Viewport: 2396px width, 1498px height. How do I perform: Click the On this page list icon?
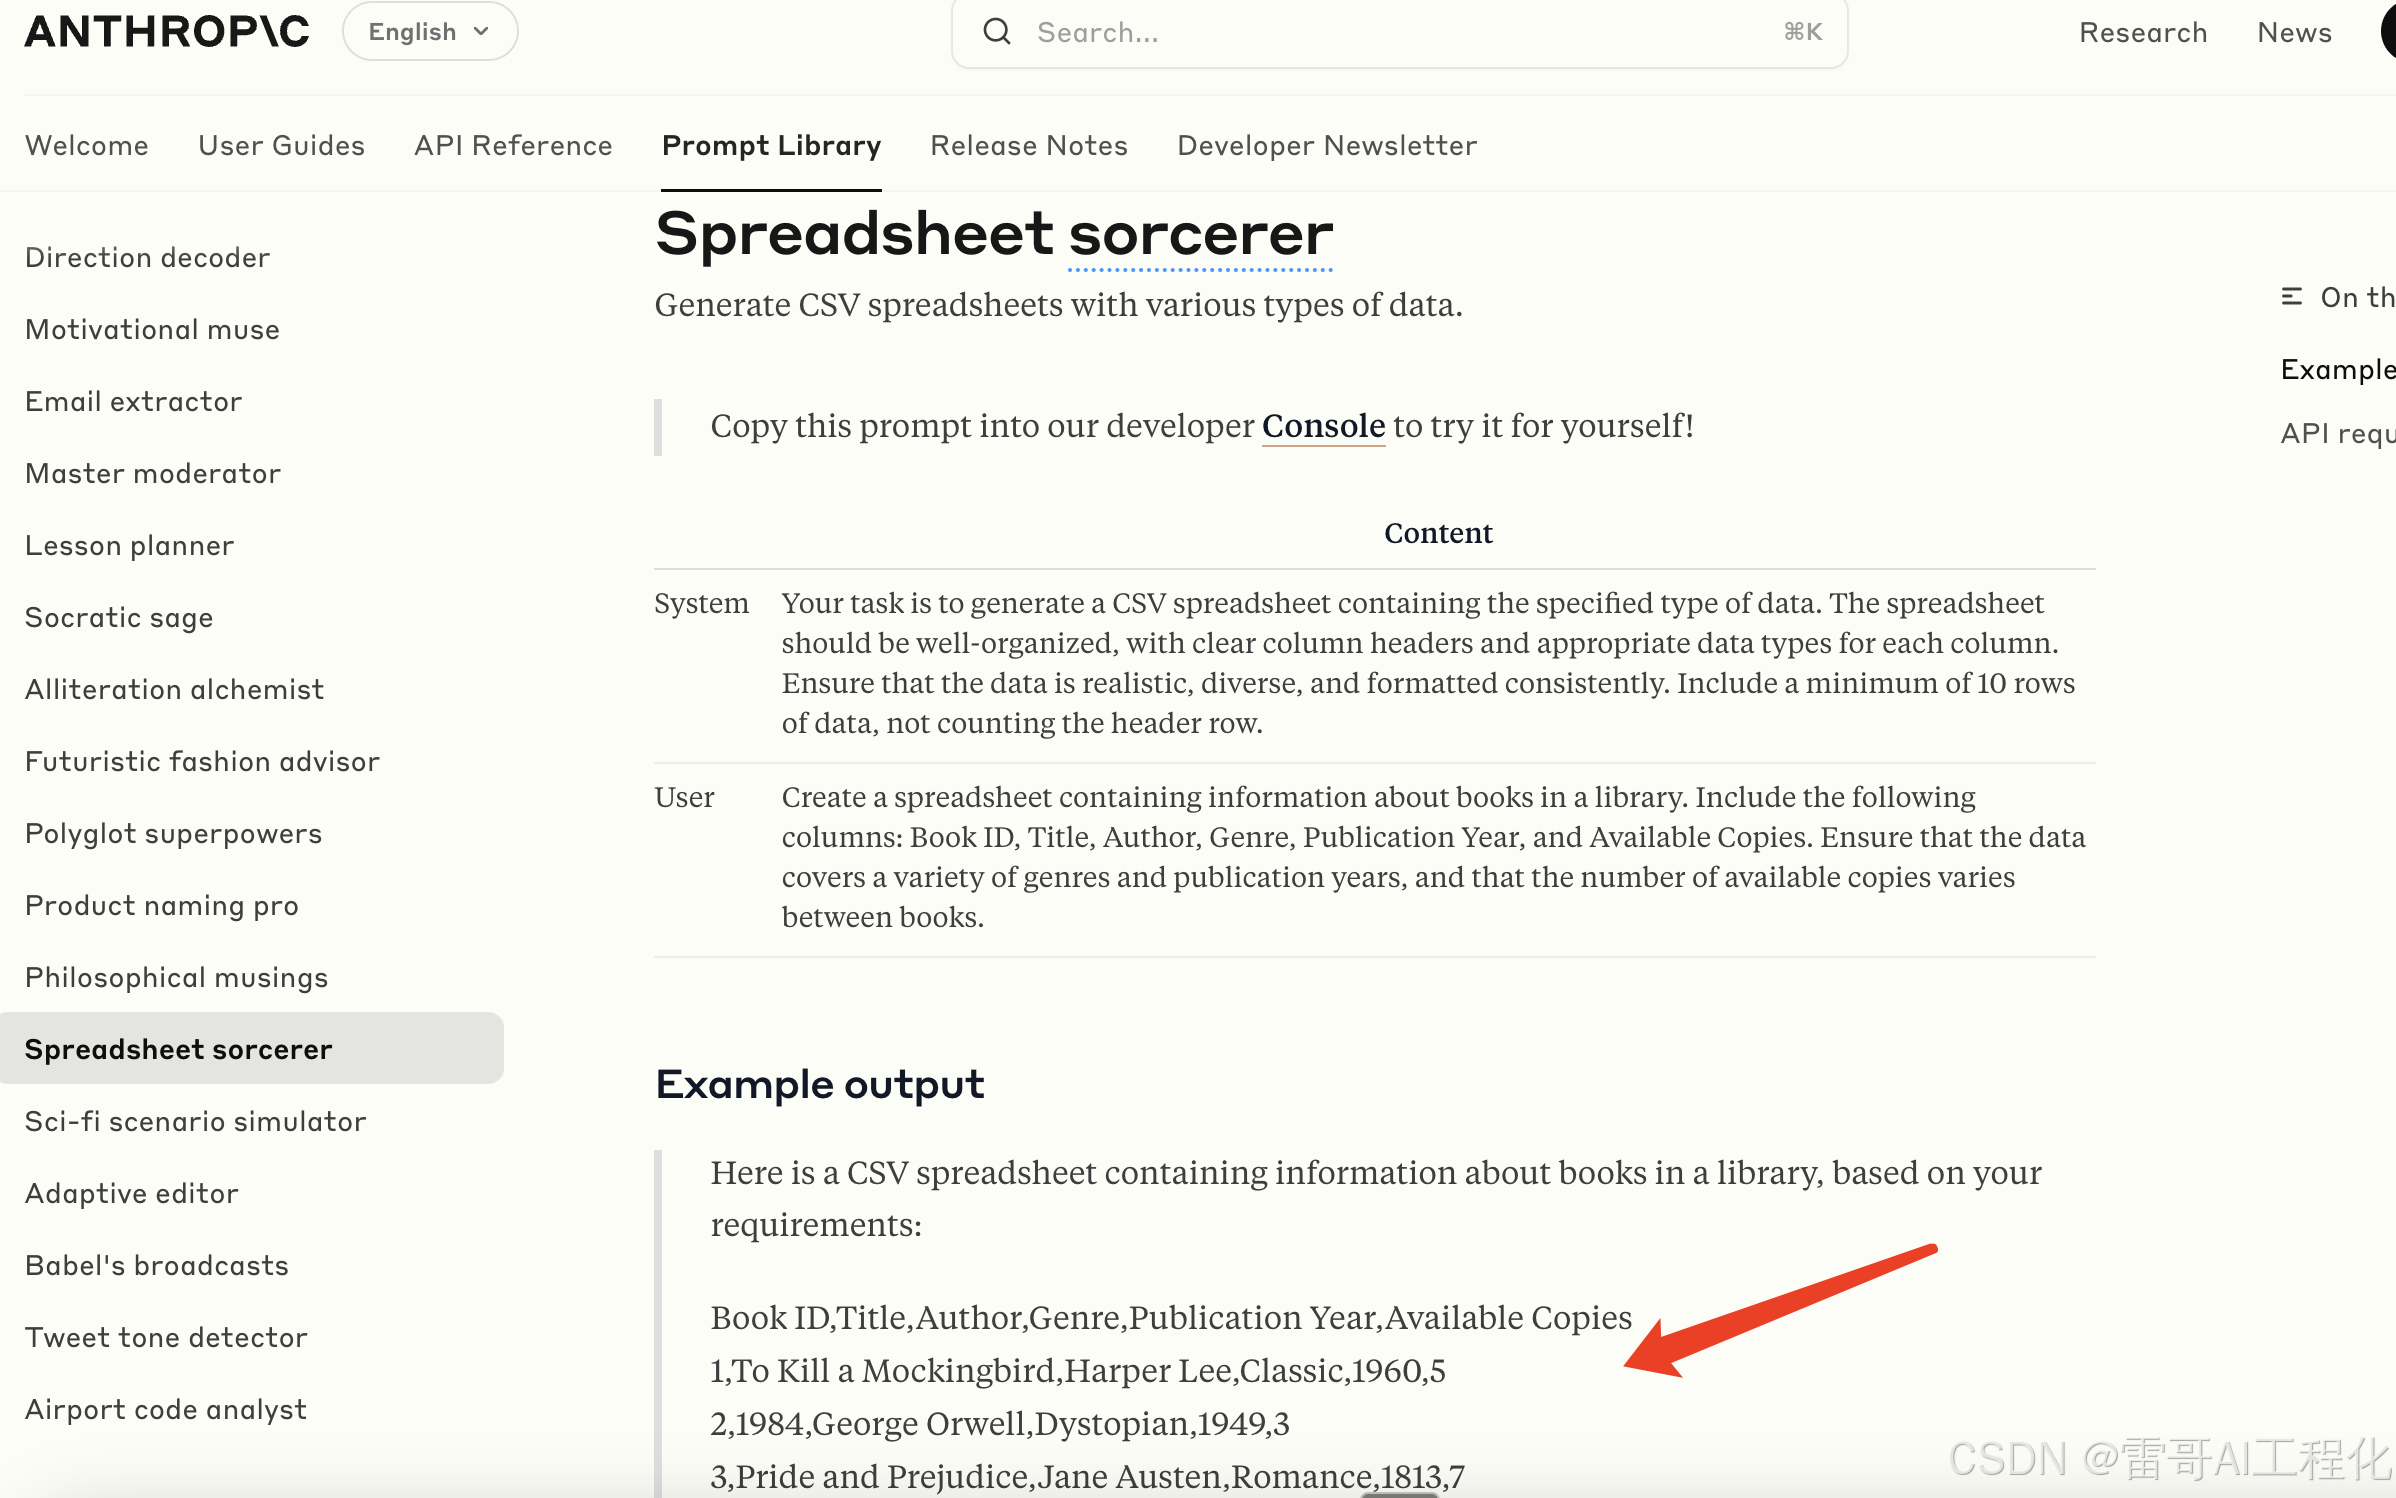click(x=2291, y=297)
